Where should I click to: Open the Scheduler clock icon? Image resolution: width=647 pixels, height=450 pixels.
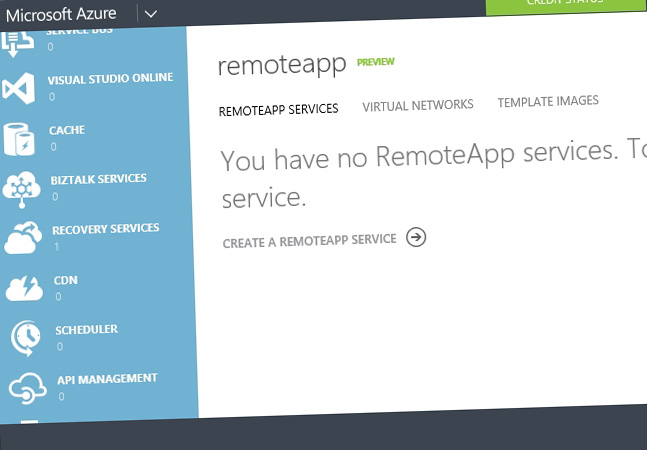[26, 338]
